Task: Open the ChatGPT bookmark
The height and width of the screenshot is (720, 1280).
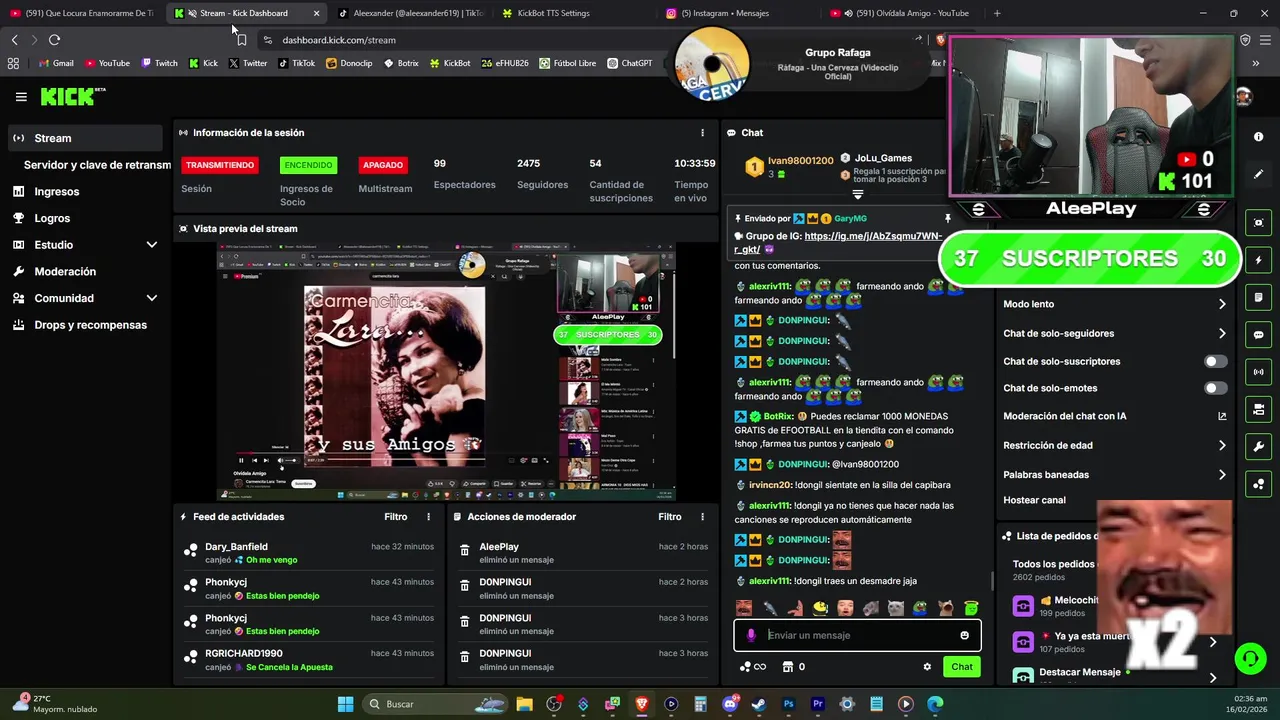Action: [x=629, y=63]
